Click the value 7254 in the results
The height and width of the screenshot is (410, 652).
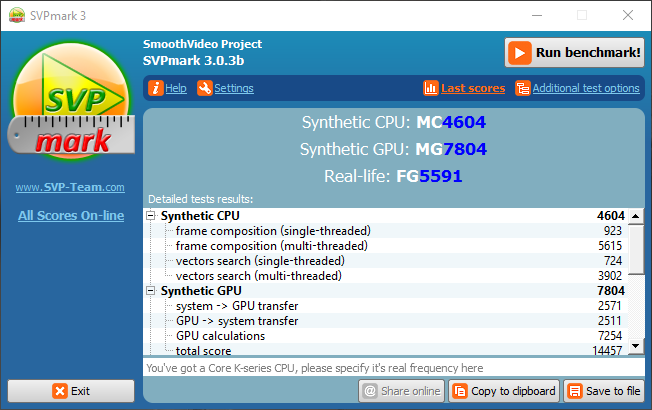tap(610, 336)
